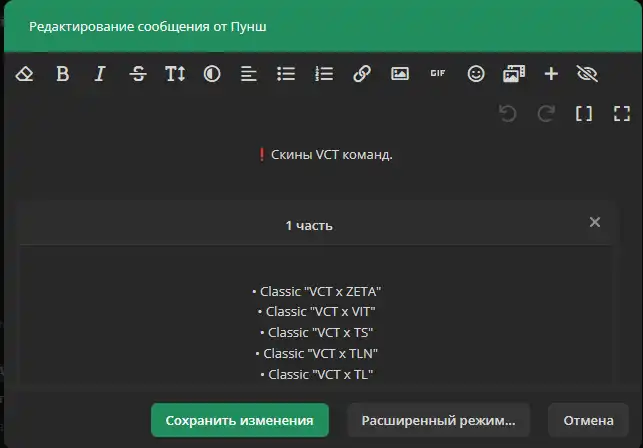Open the text Alignment options
This screenshot has width=643, height=448.
coord(249,74)
